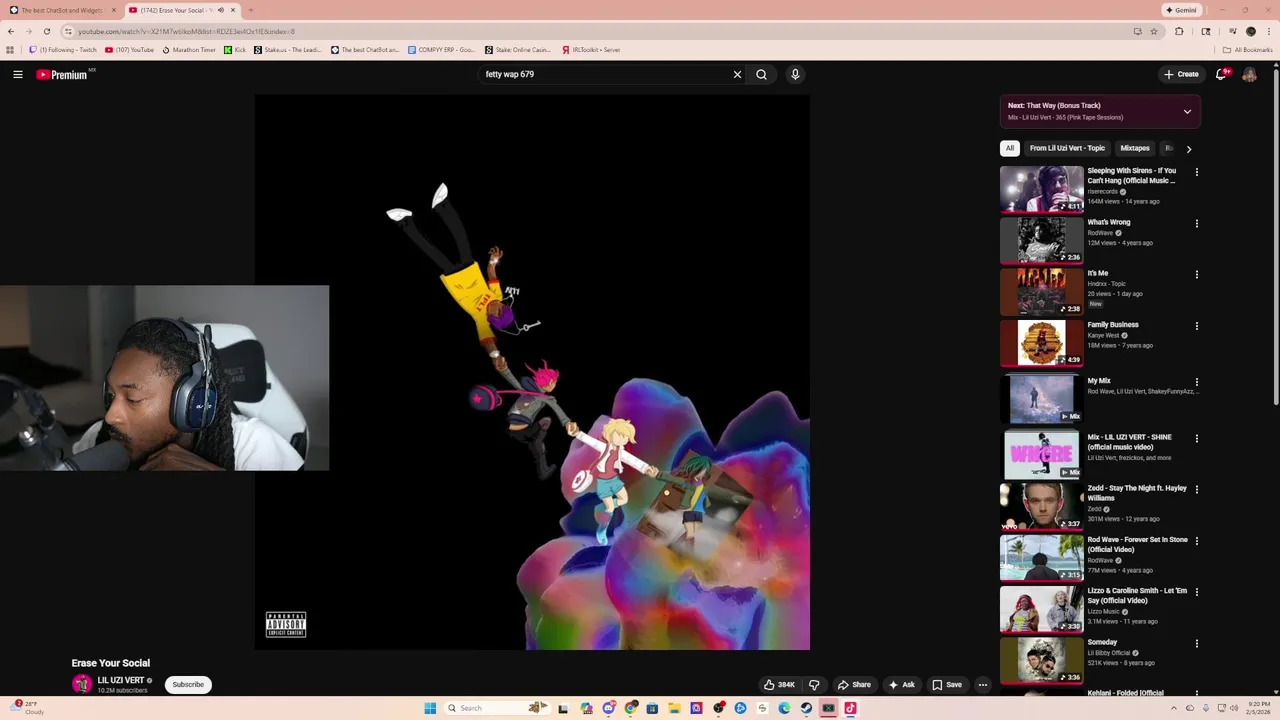Open LIL UZI VERT SHINE mix thumbnail
This screenshot has height=720, width=1280.
tap(1041, 454)
